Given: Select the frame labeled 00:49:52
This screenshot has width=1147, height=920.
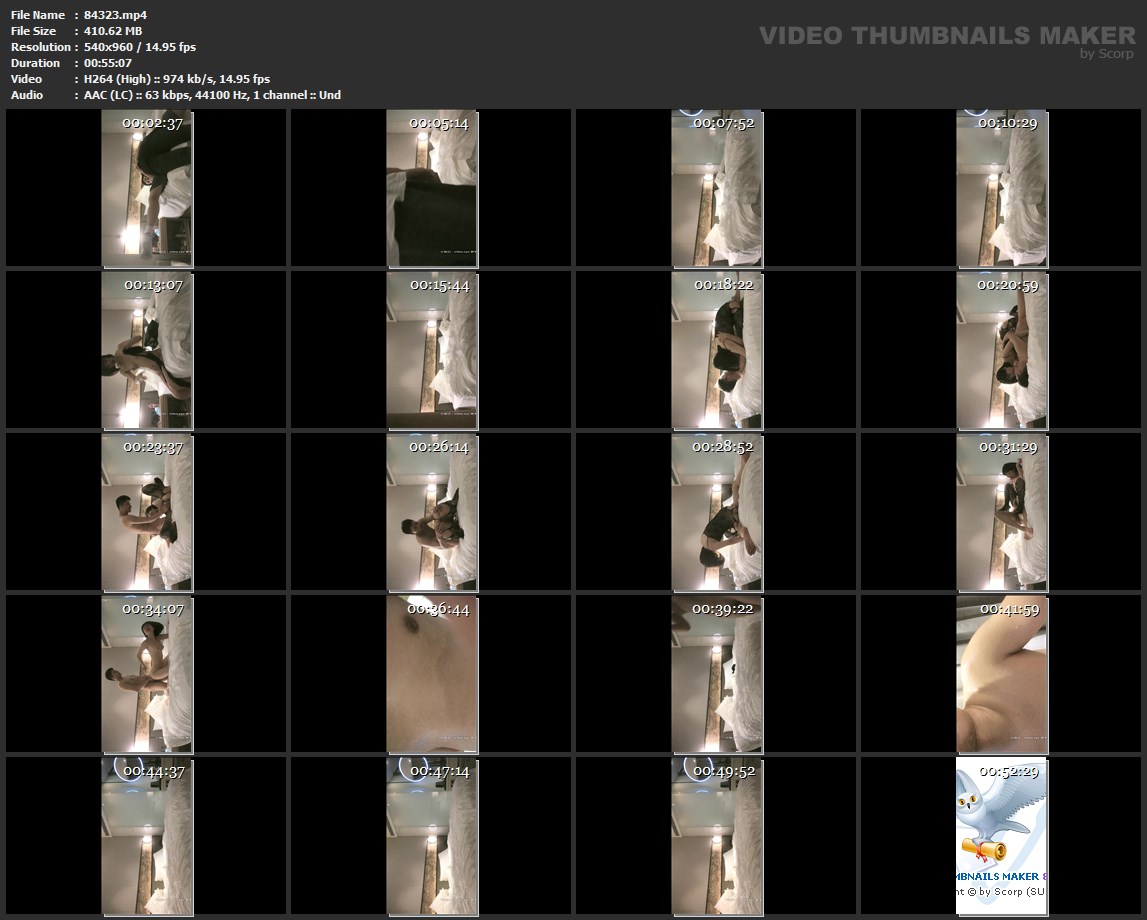Looking at the screenshot, I should point(717,836).
